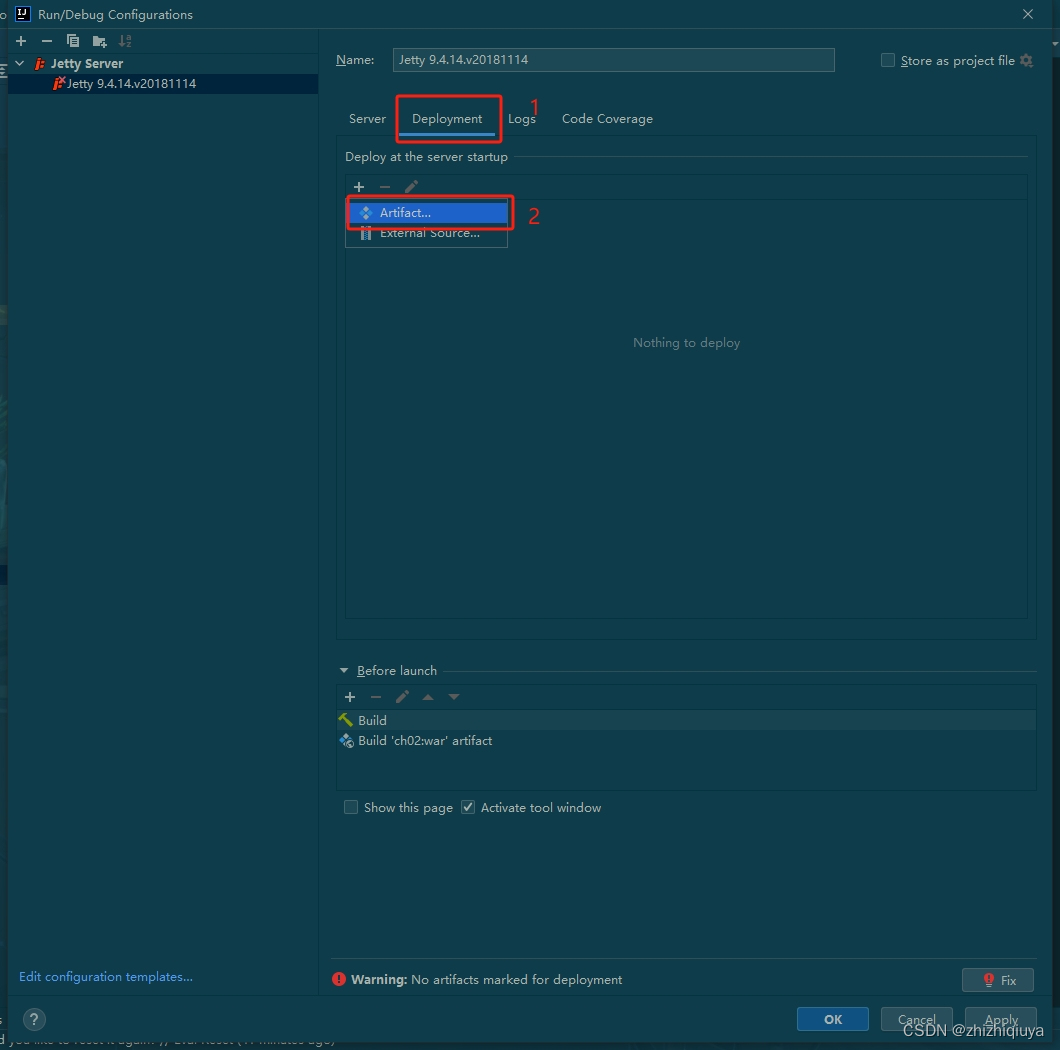Select the edit pencil in the Deployment toolbar

point(411,187)
